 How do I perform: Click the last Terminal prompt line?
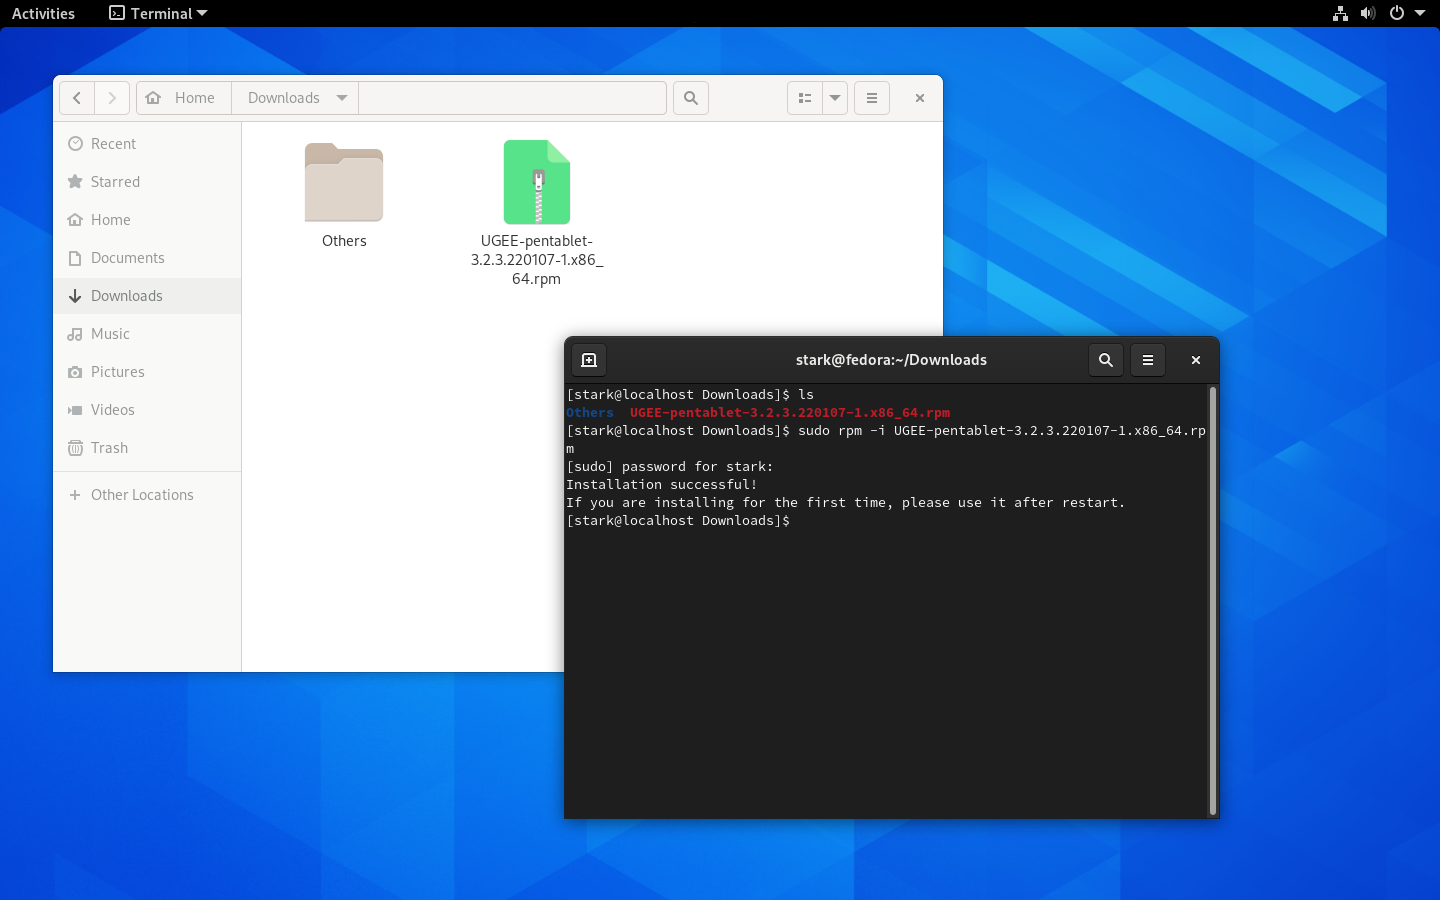pyautogui.click(x=678, y=521)
